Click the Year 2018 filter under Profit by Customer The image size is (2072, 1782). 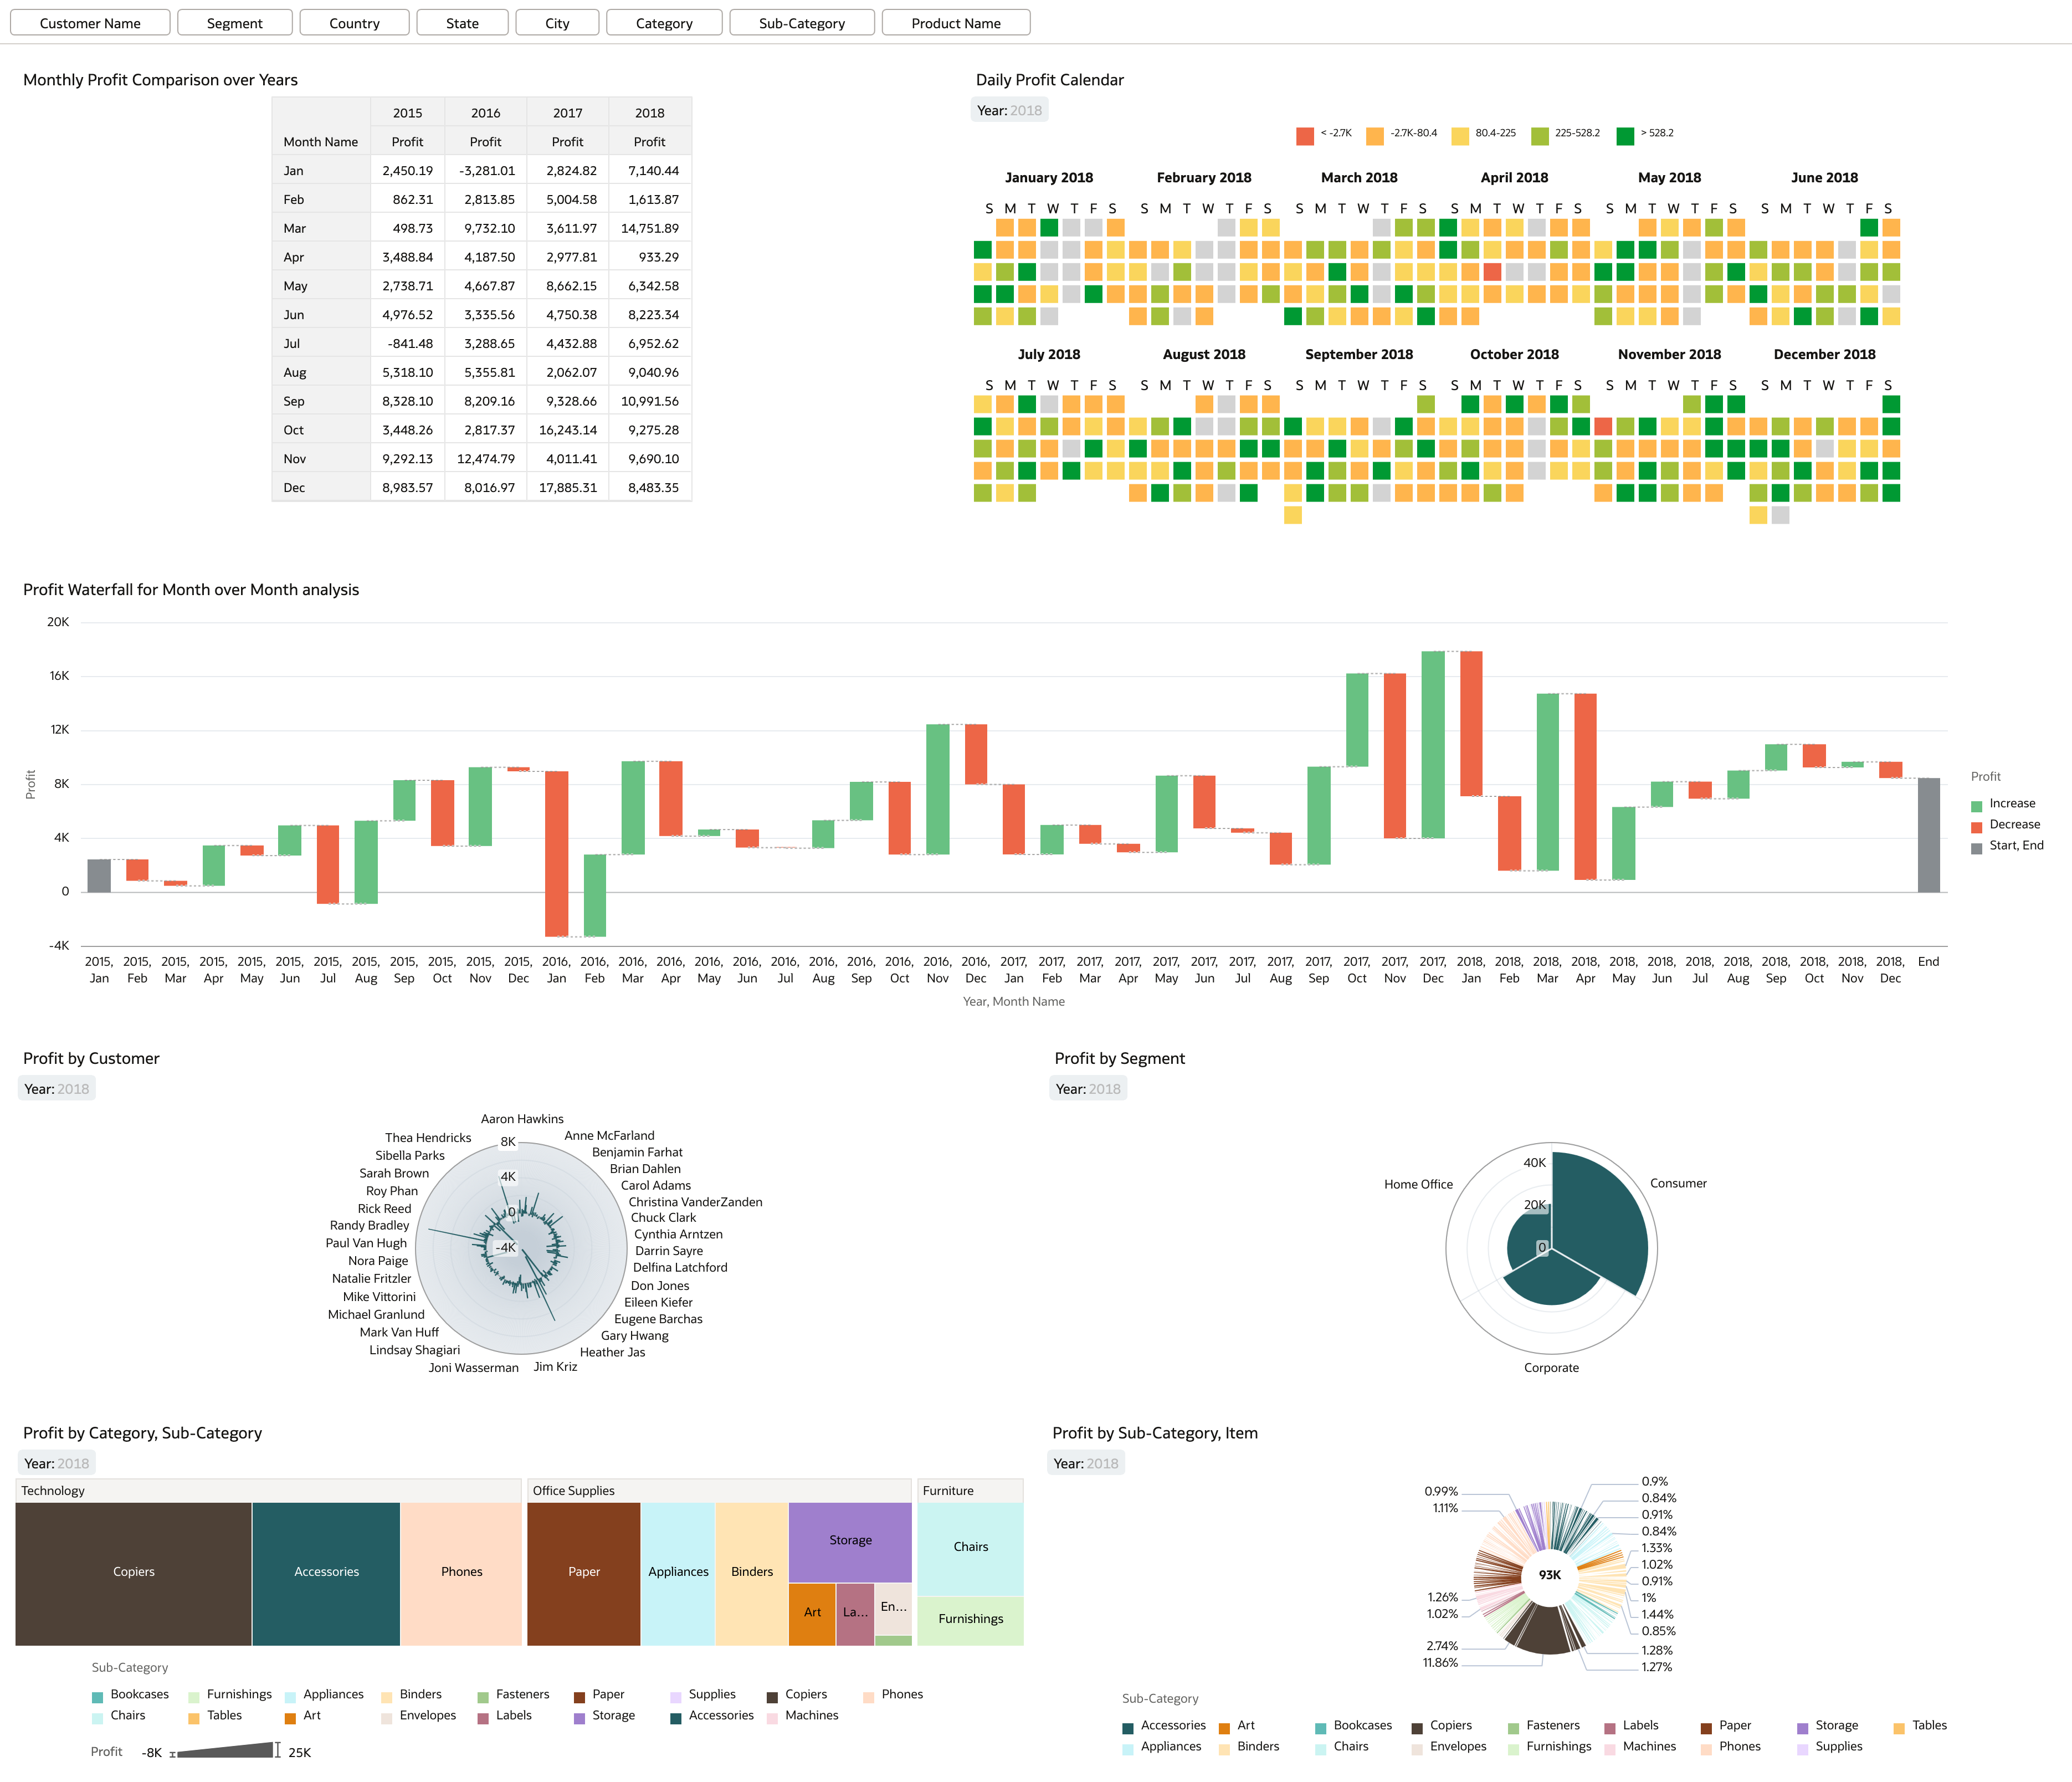[57, 1088]
